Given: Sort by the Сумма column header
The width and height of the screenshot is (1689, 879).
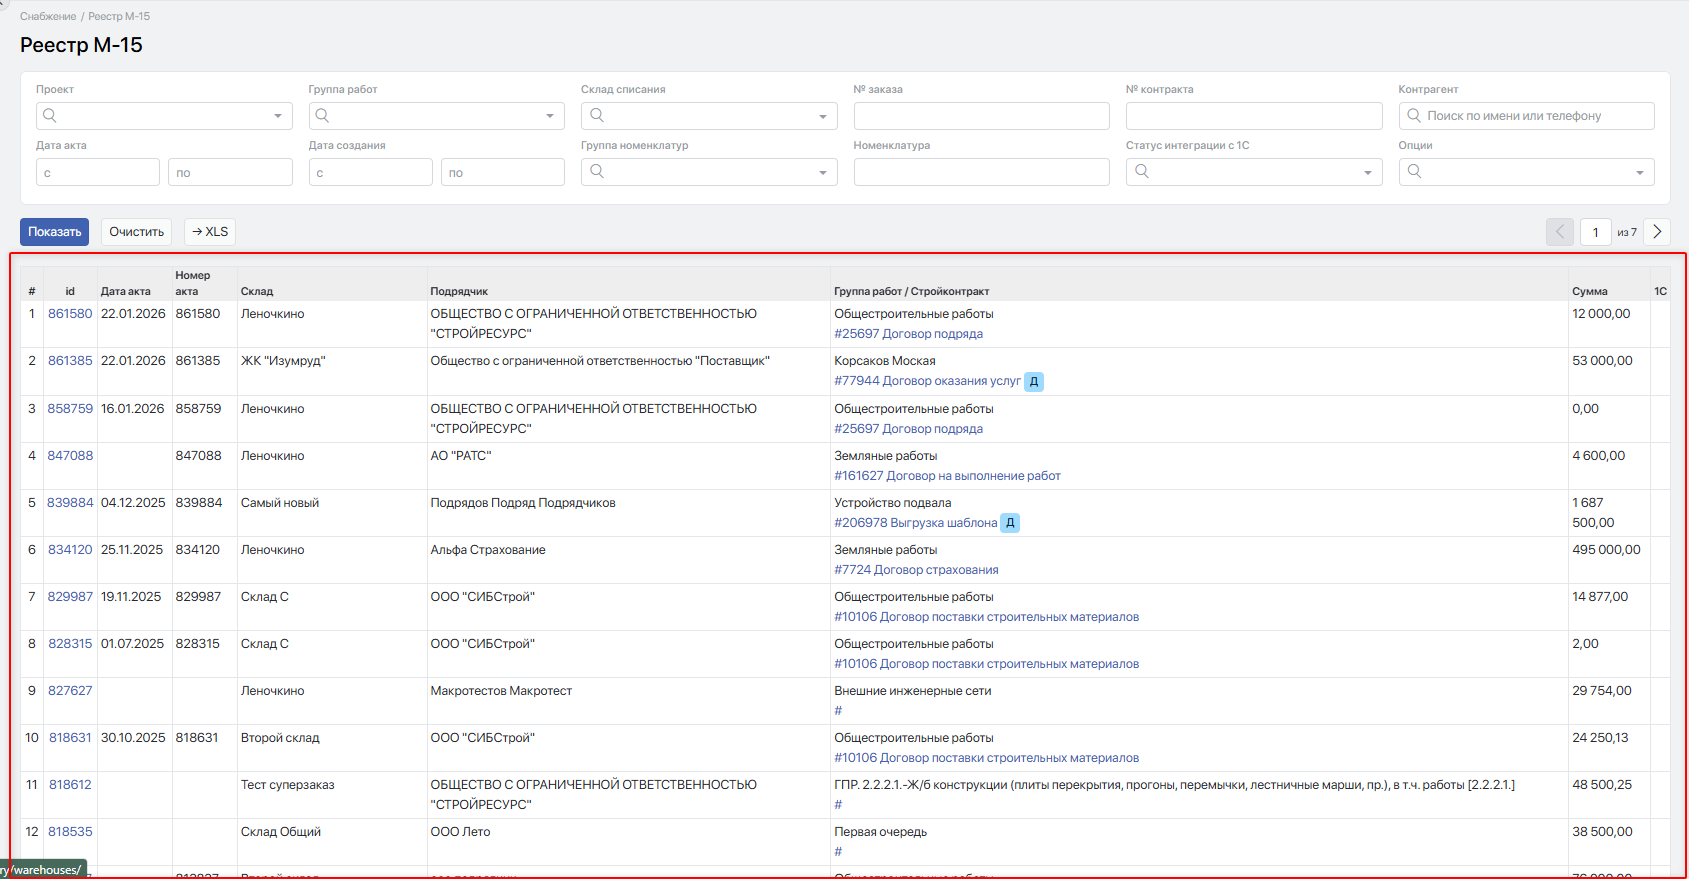Looking at the screenshot, I should point(1589,292).
